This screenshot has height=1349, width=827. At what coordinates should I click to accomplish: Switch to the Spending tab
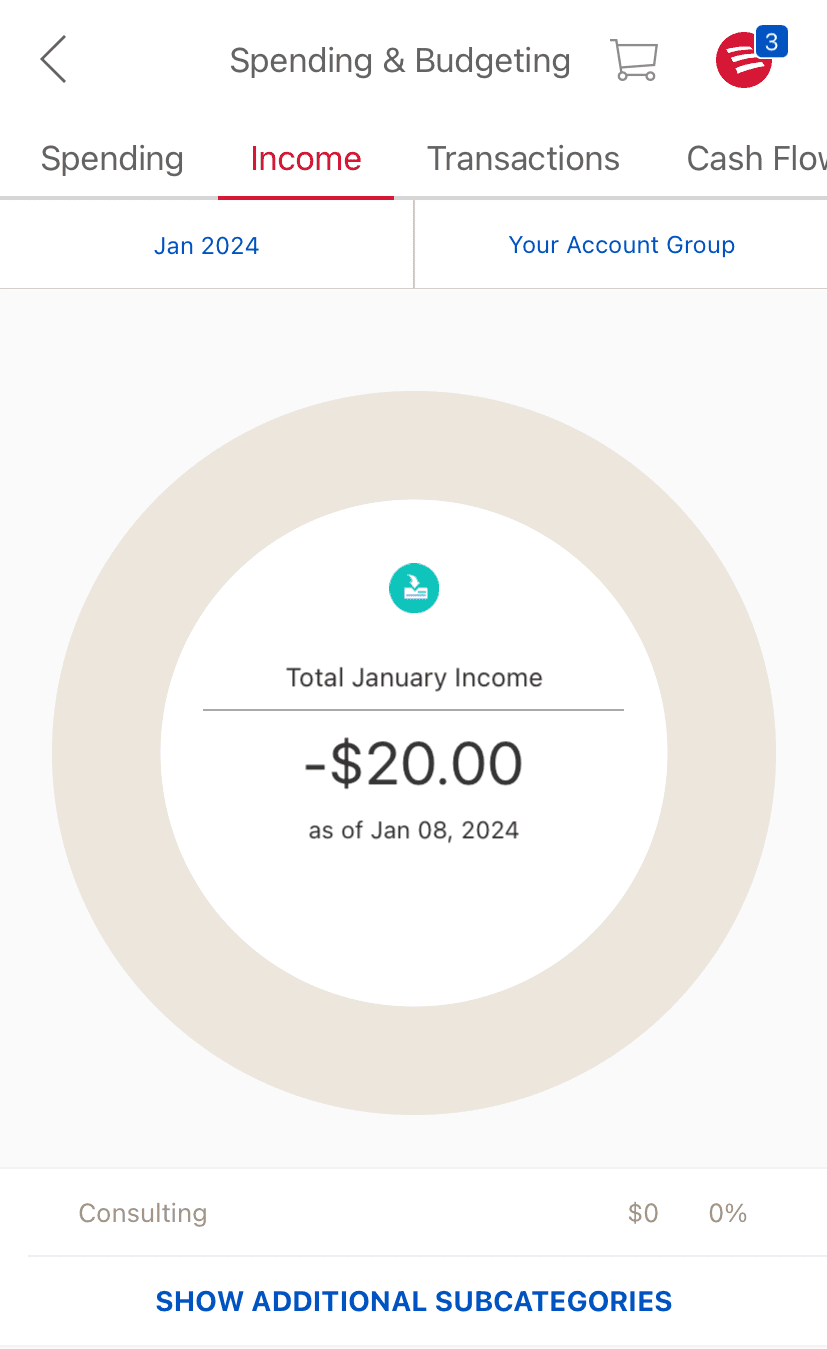[x=112, y=159]
